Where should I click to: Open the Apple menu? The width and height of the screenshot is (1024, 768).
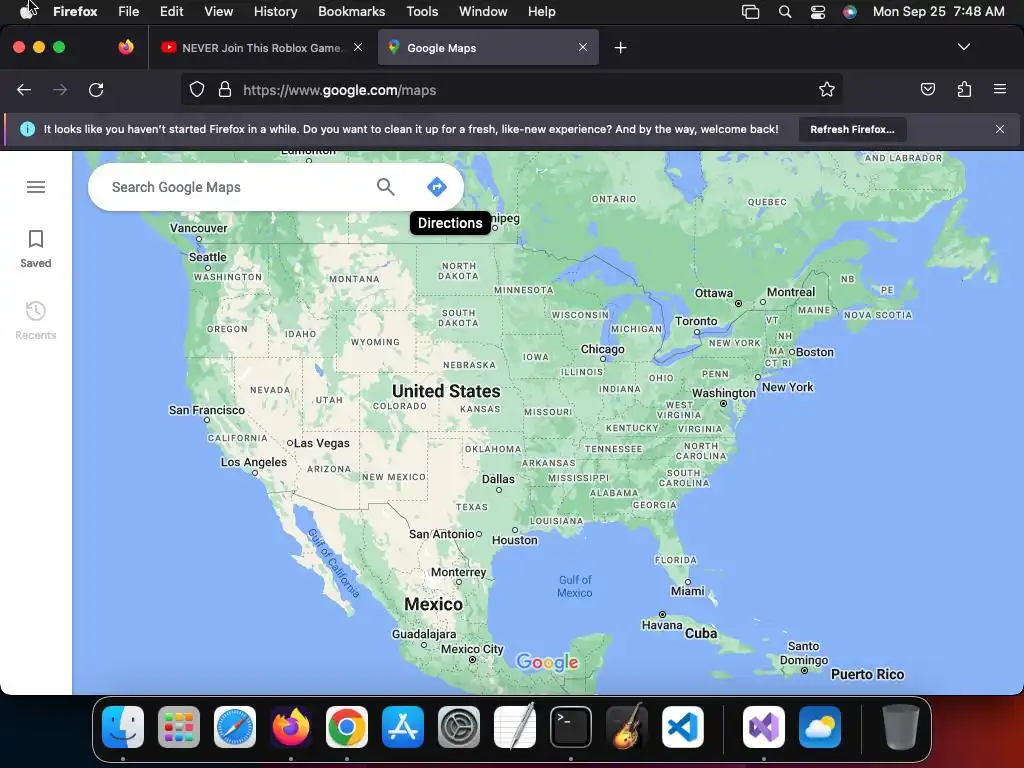coord(26,12)
